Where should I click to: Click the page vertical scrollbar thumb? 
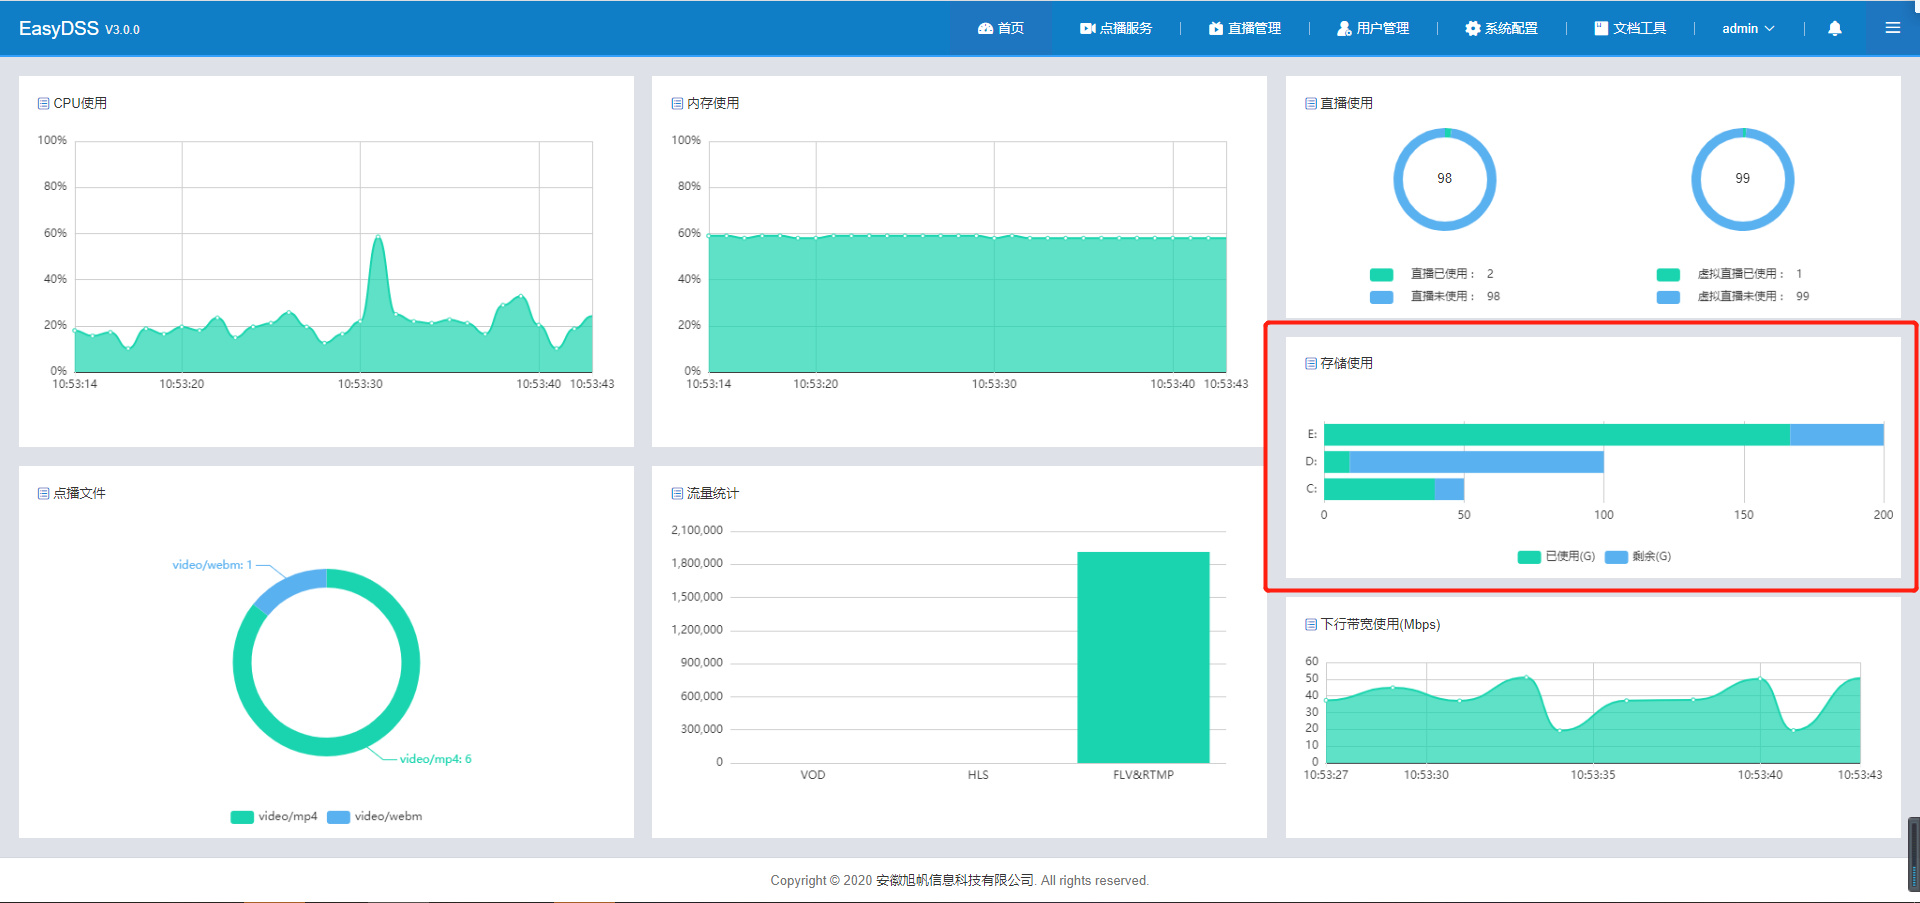[1914, 854]
